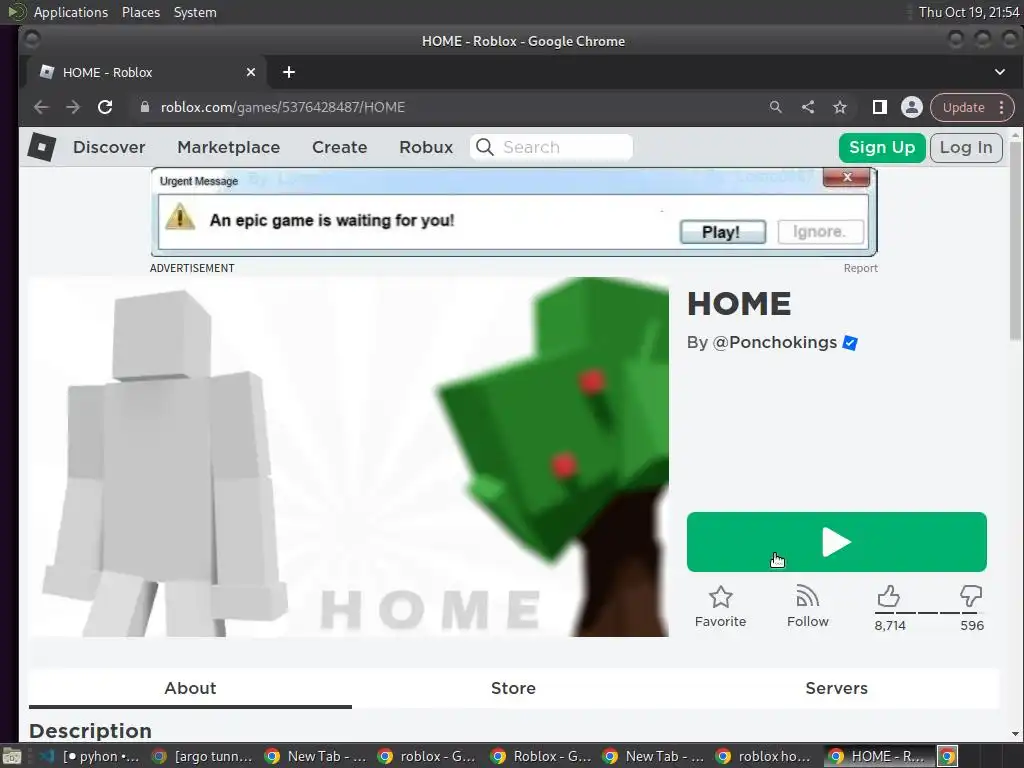Image resolution: width=1024 pixels, height=768 pixels.
Task: Go back with the browser back arrow
Action: point(41,107)
